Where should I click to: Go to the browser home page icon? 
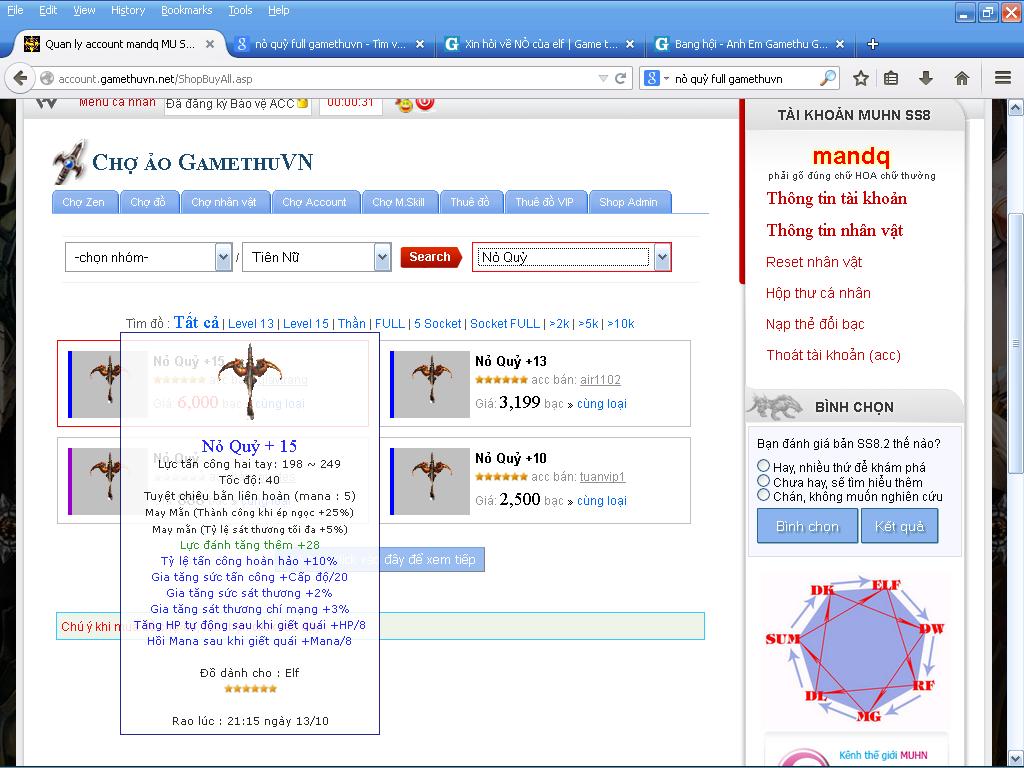[x=961, y=78]
